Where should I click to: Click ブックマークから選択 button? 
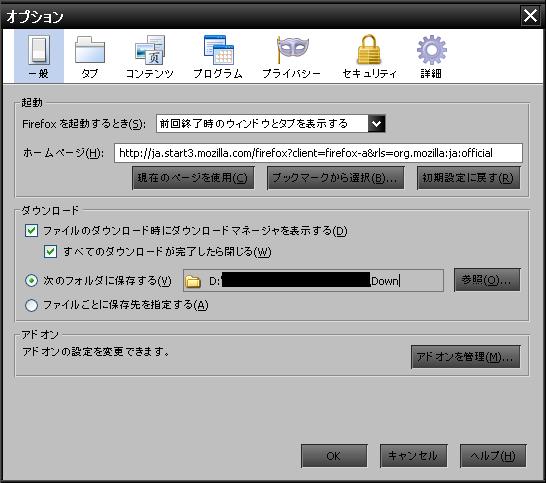(x=335, y=178)
